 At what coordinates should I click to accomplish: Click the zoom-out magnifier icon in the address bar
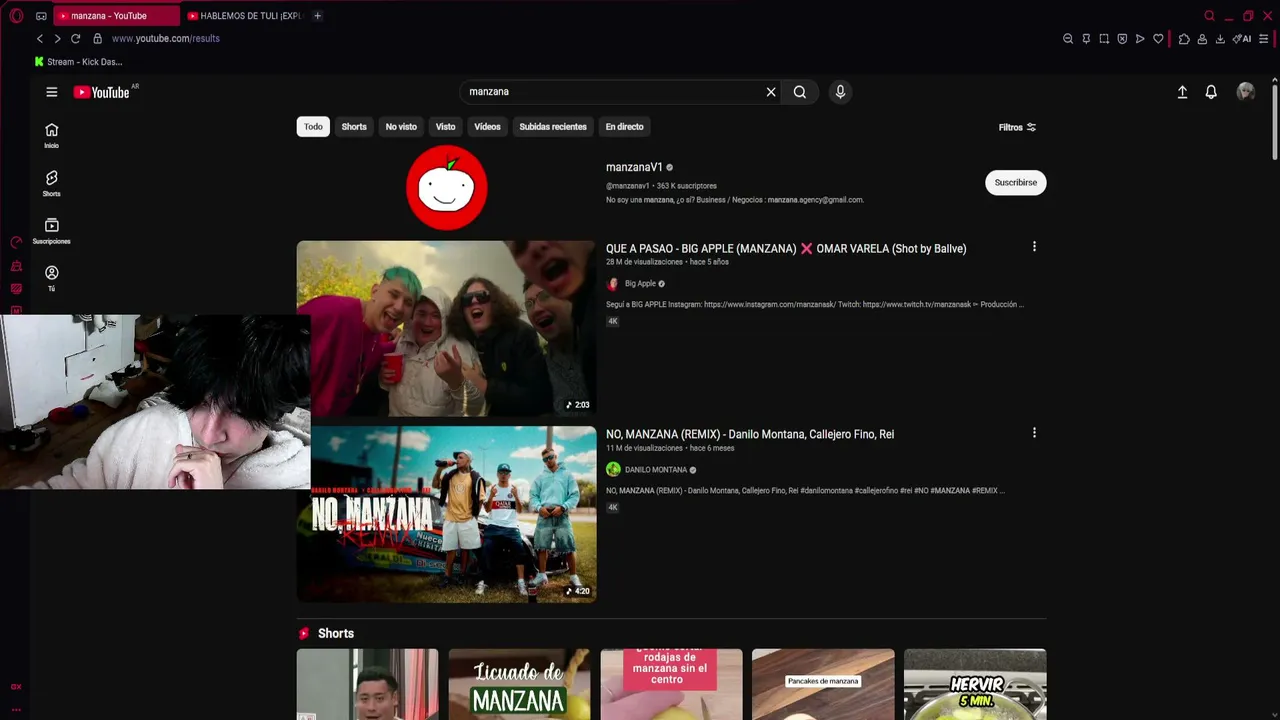click(x=1068, y=39)
